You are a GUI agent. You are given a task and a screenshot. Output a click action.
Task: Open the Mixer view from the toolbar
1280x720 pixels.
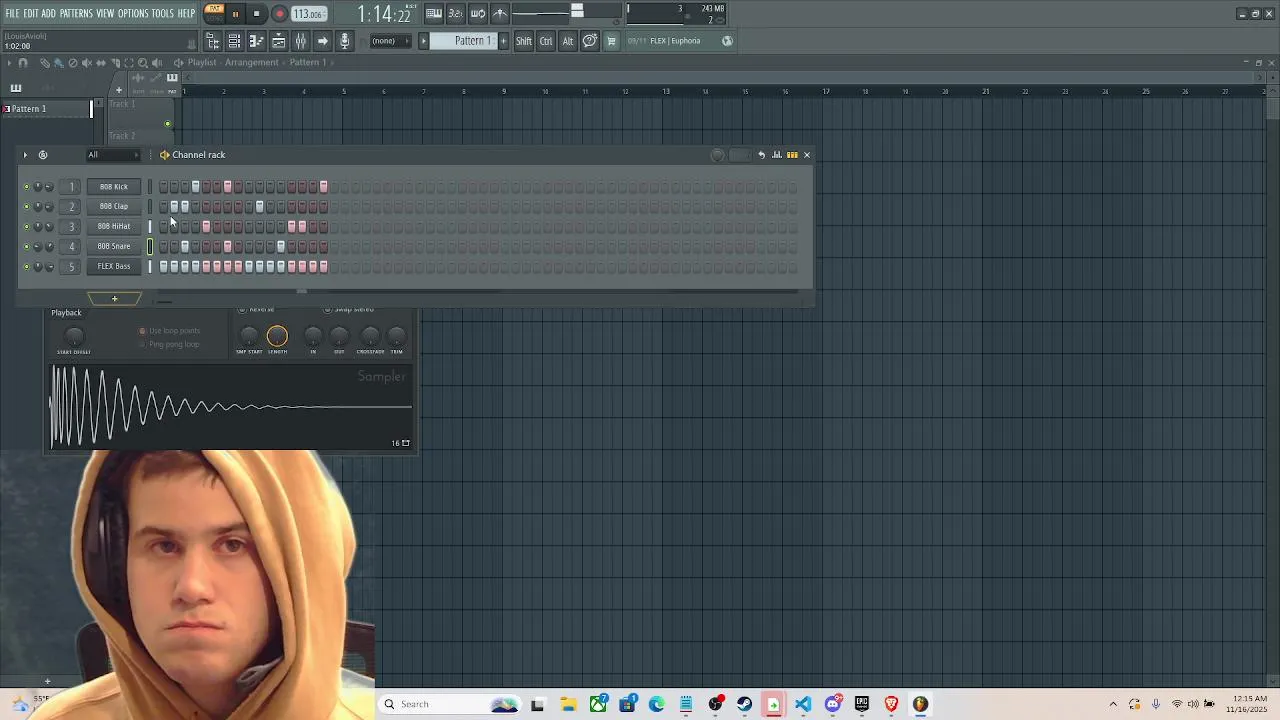(x=300, y=41)
